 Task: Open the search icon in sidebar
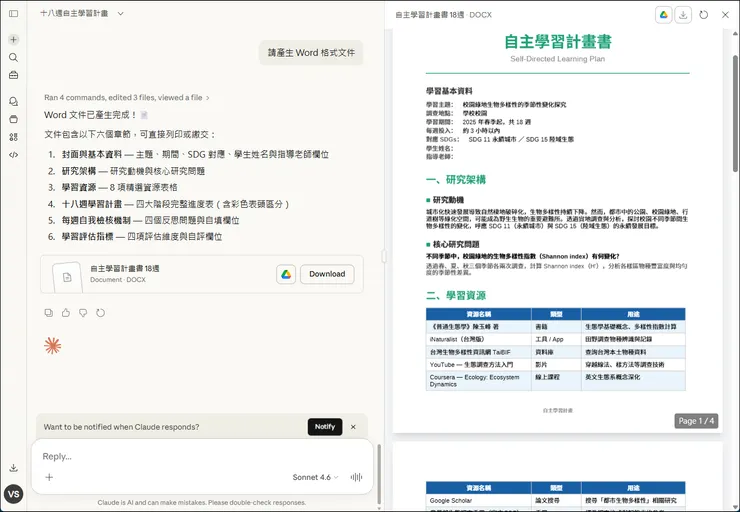click(x=13, y=58)
